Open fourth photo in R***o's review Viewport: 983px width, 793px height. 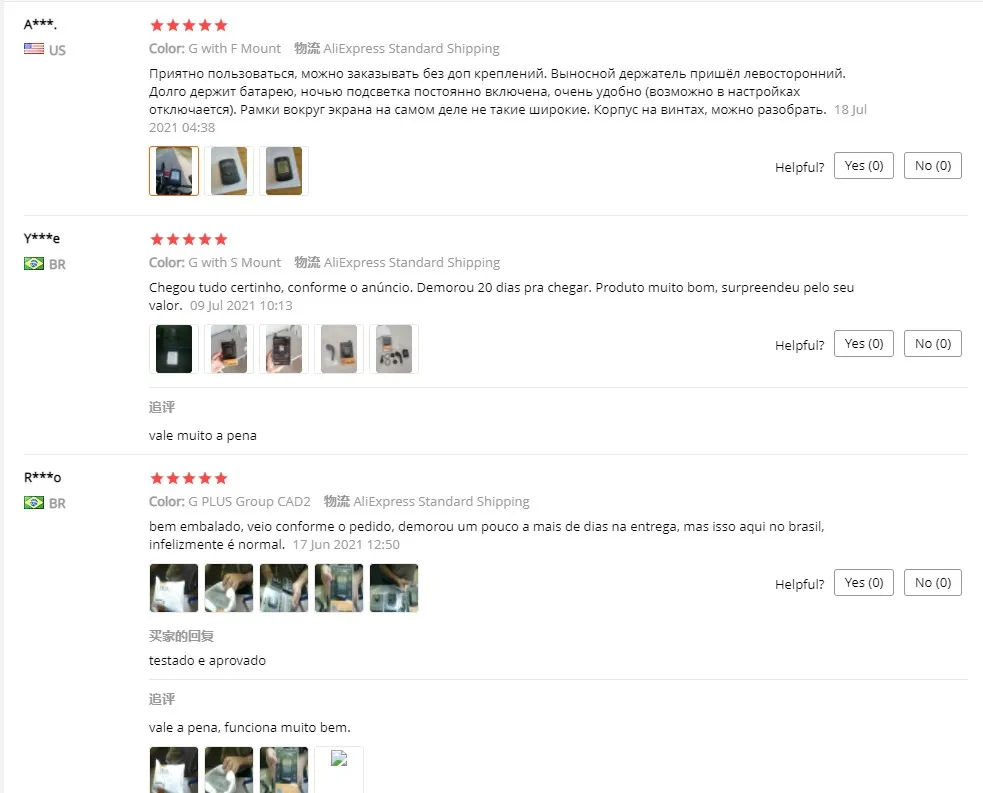click(339, 588)
